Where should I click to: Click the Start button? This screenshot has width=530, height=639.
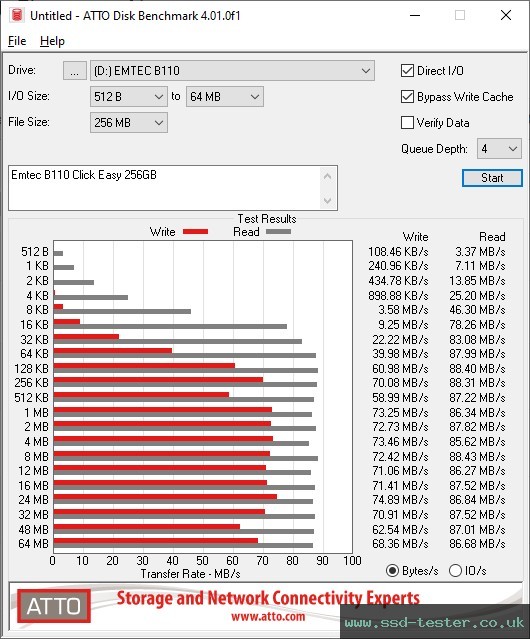coord(492,178)
